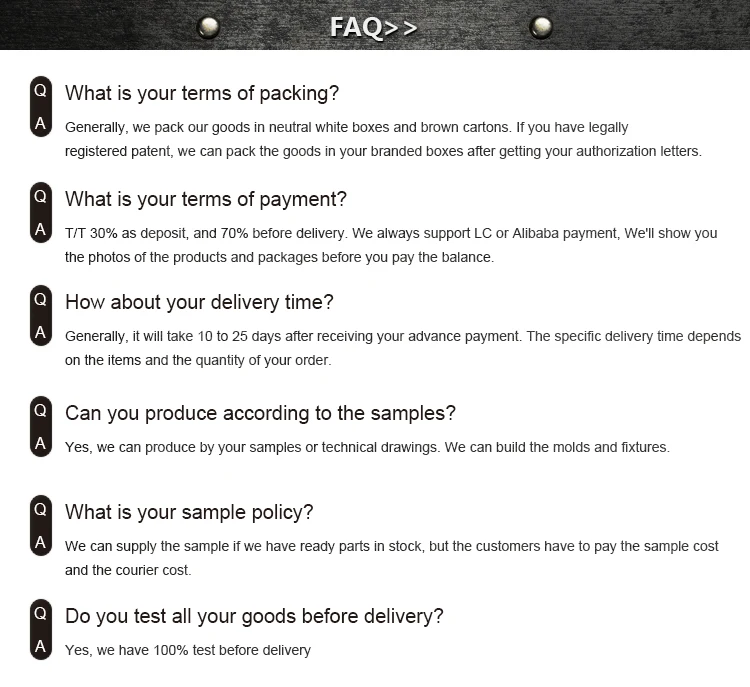Click the Q badge beside the sample policy question

(41, 510)
